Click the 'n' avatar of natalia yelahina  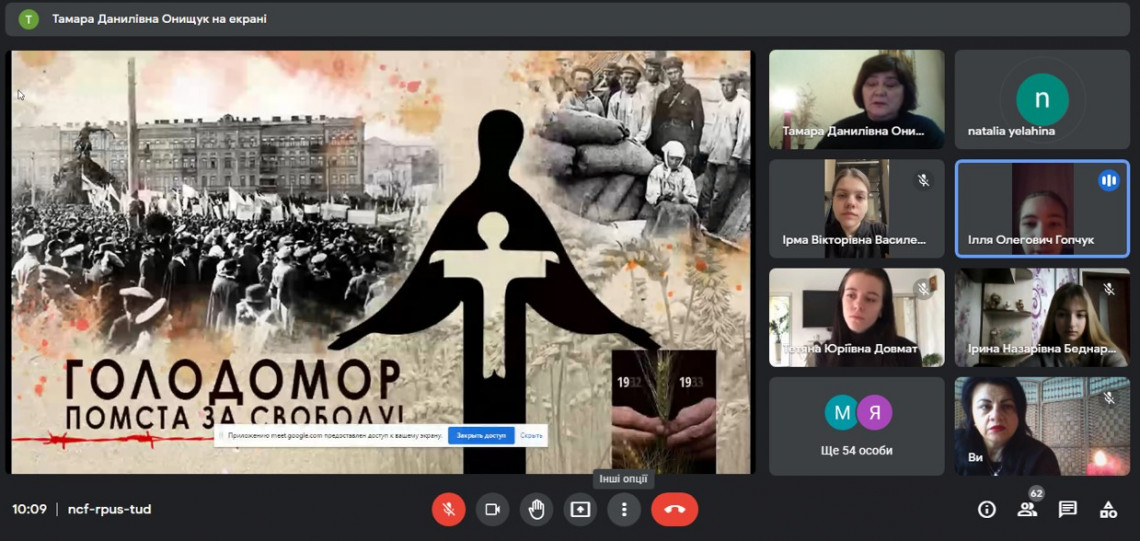[1042, 100]
